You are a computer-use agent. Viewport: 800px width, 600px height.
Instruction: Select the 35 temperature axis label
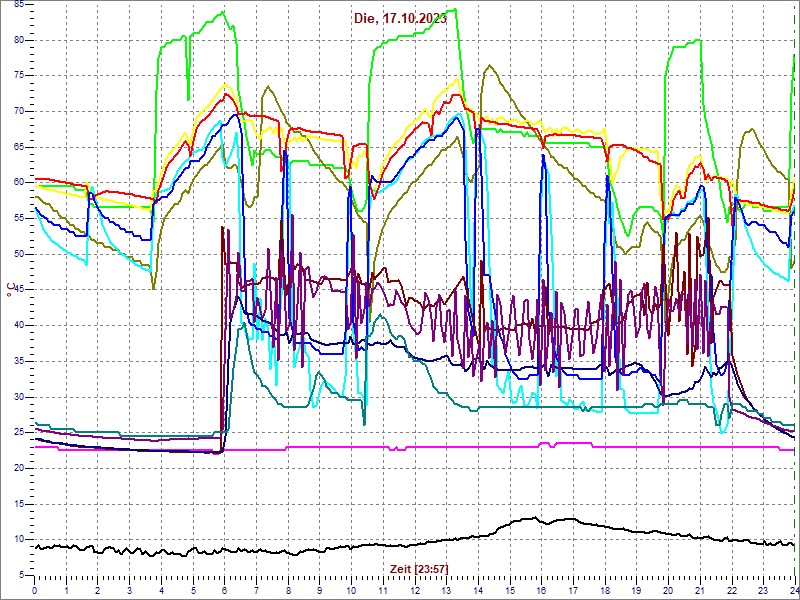(19, 362)
